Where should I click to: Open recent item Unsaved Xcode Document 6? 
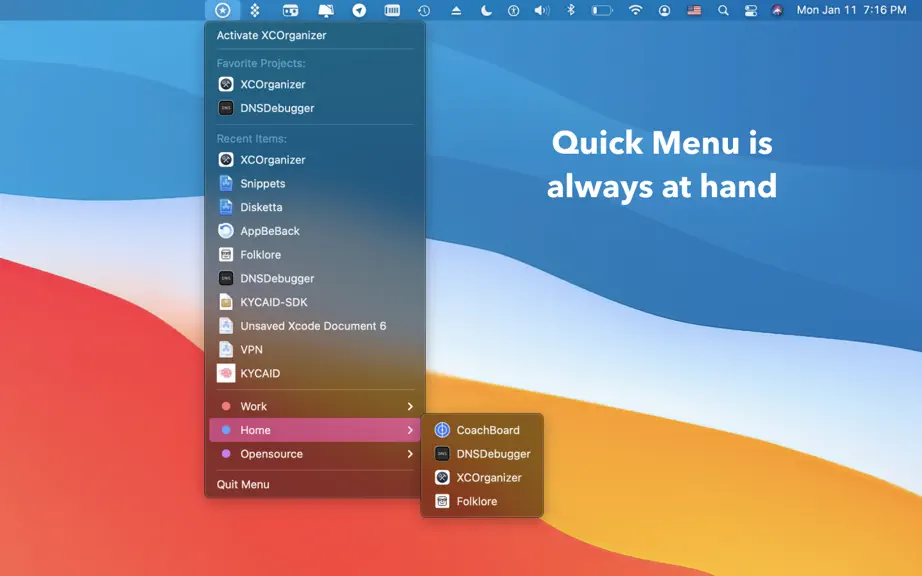(x=315, y=326)
